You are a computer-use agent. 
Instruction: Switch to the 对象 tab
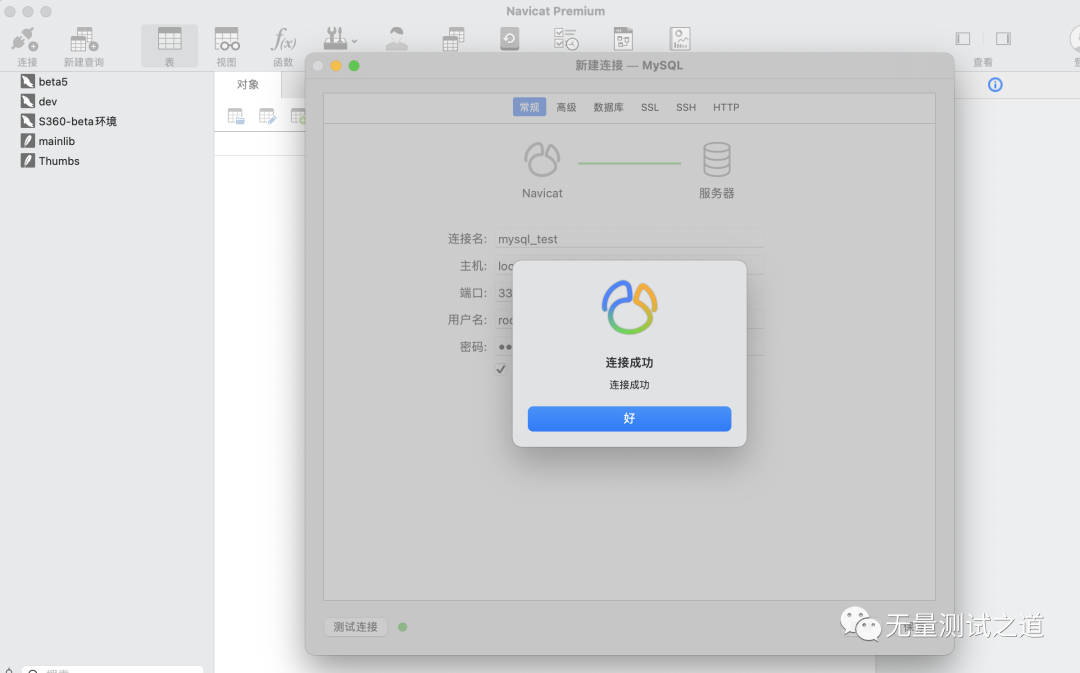[x=248, y=85]
